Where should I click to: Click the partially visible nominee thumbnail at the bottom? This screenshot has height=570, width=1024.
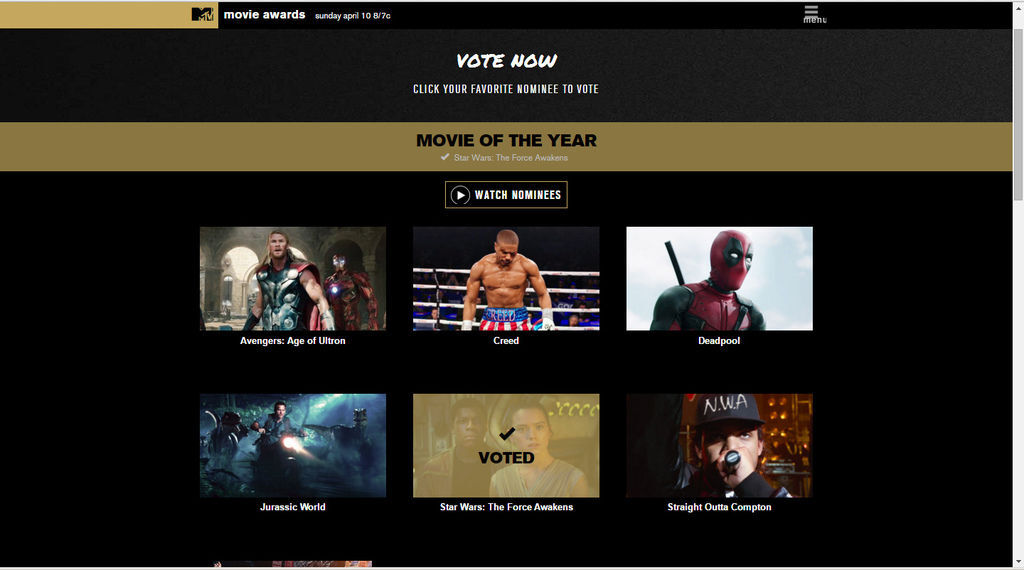pos(293,563)
